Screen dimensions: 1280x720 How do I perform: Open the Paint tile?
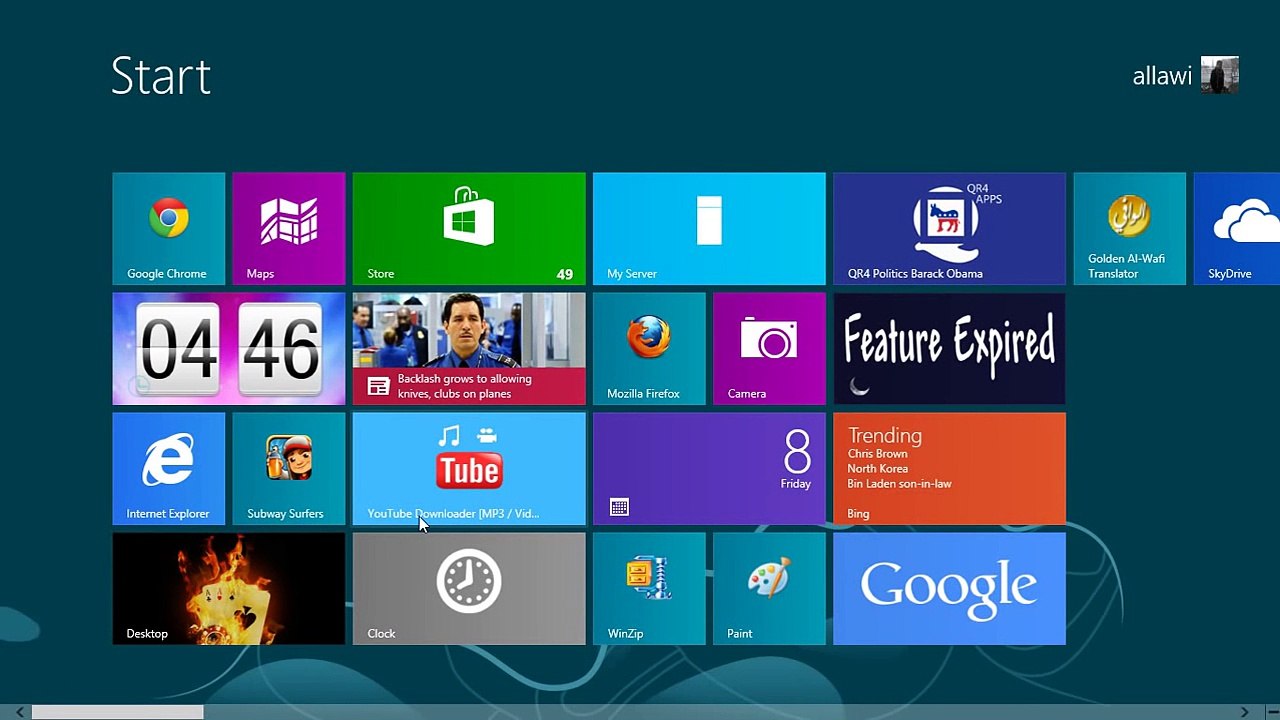click(x=769, y=589)
